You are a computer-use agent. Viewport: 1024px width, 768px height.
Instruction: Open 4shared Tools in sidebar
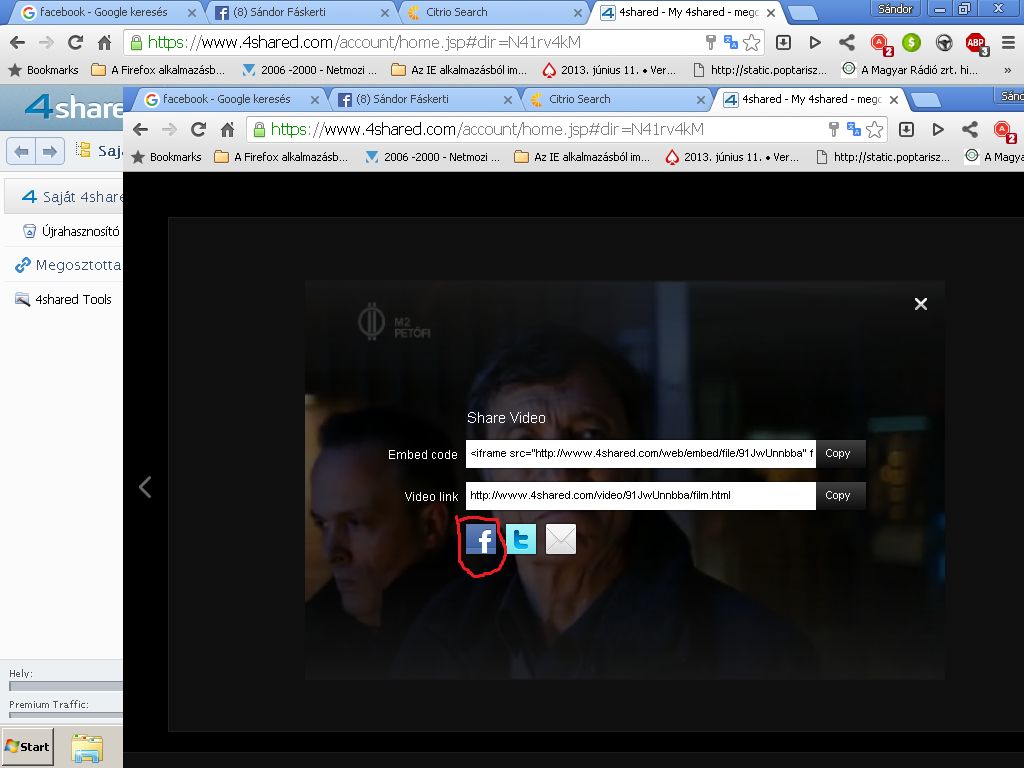pyautogui.click(x=63, y=300)
